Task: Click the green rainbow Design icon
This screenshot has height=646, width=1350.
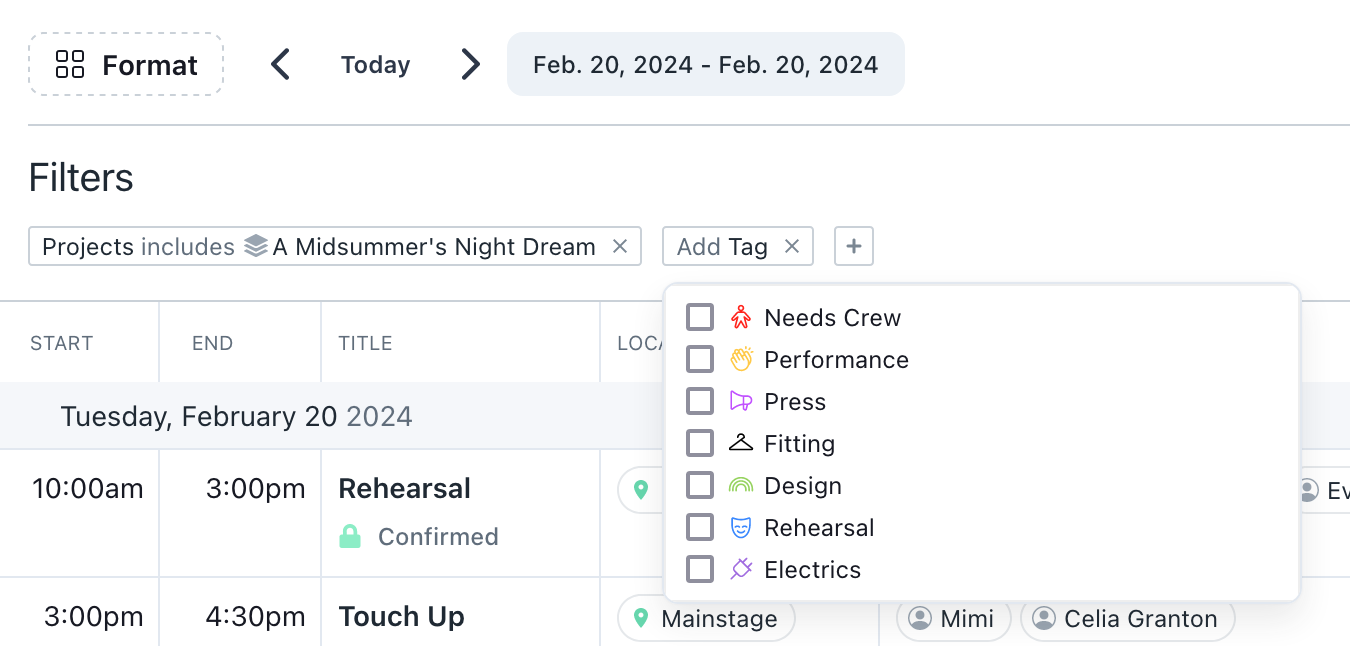Action: click(x=741, y=486)
